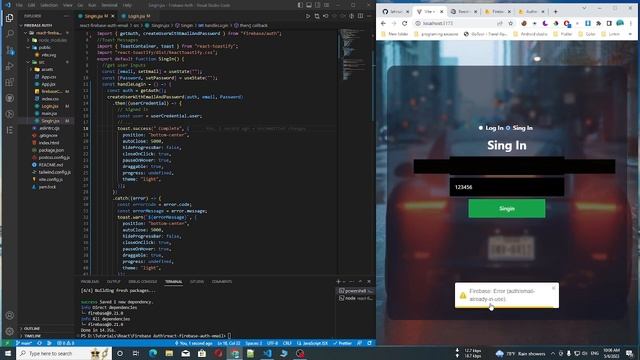Open the errors and warnings status bar item
This screenshot has width=640, height=360.
pyautogui.click(x=66, y=343)
